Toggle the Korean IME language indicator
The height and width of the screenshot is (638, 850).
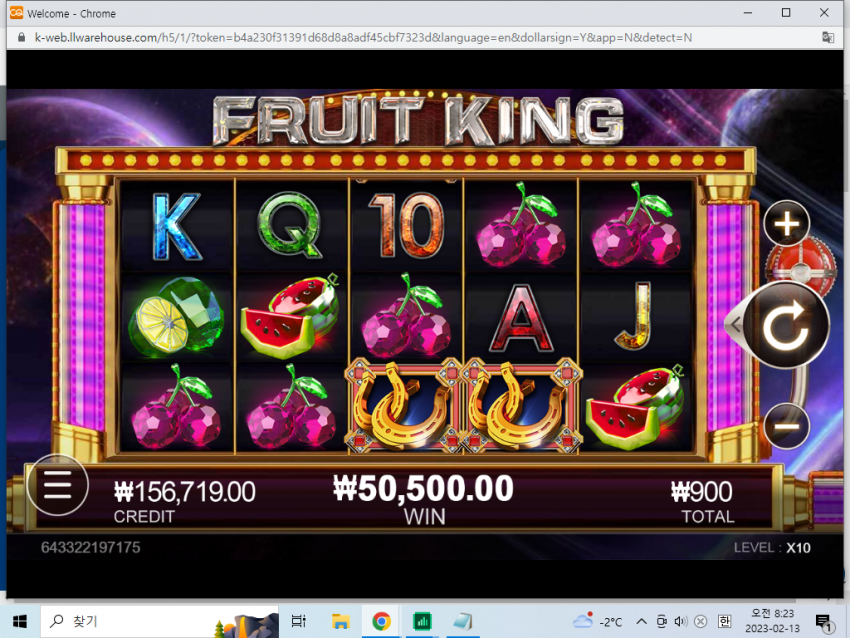click(724, 621)
